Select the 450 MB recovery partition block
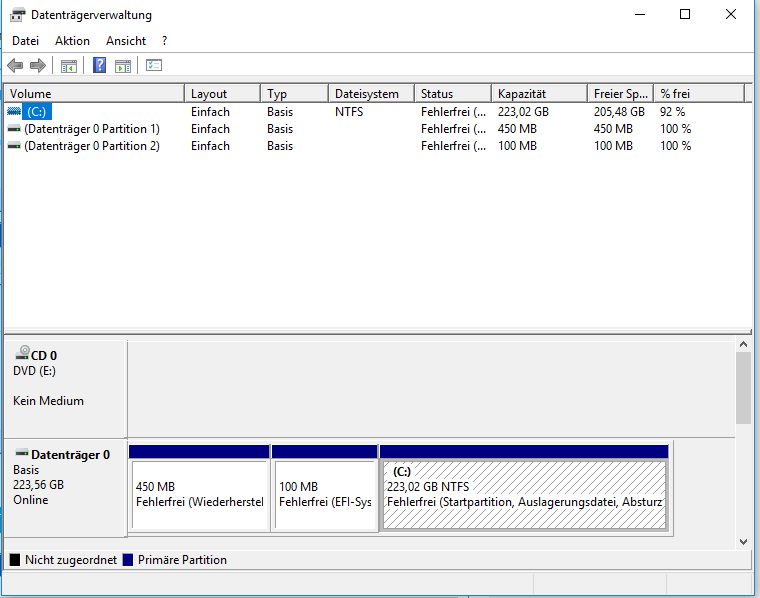Screen dimensions: 760x598 click(x=199, y=488)
